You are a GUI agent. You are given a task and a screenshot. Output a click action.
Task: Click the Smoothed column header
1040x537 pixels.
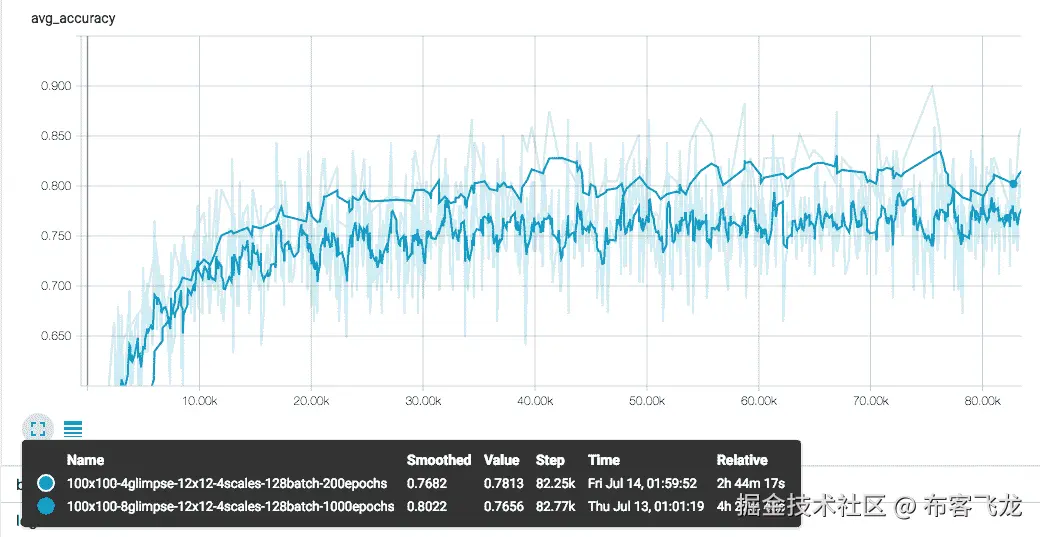[438, 459]
